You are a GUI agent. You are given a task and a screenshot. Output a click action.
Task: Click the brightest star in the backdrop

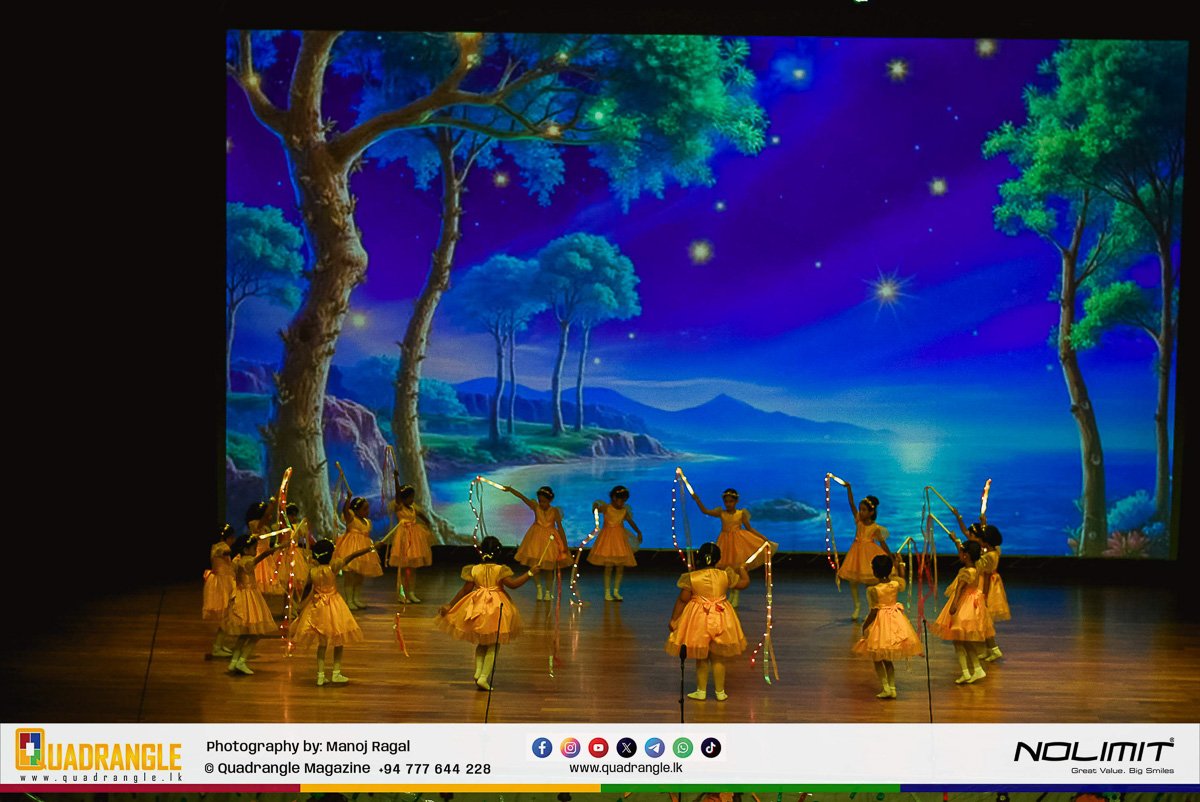tap(886, 290)
